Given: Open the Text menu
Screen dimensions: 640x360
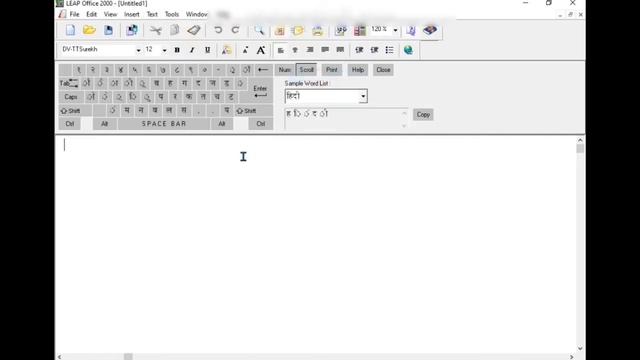Looking at the screenshot, I should [152, 14].
